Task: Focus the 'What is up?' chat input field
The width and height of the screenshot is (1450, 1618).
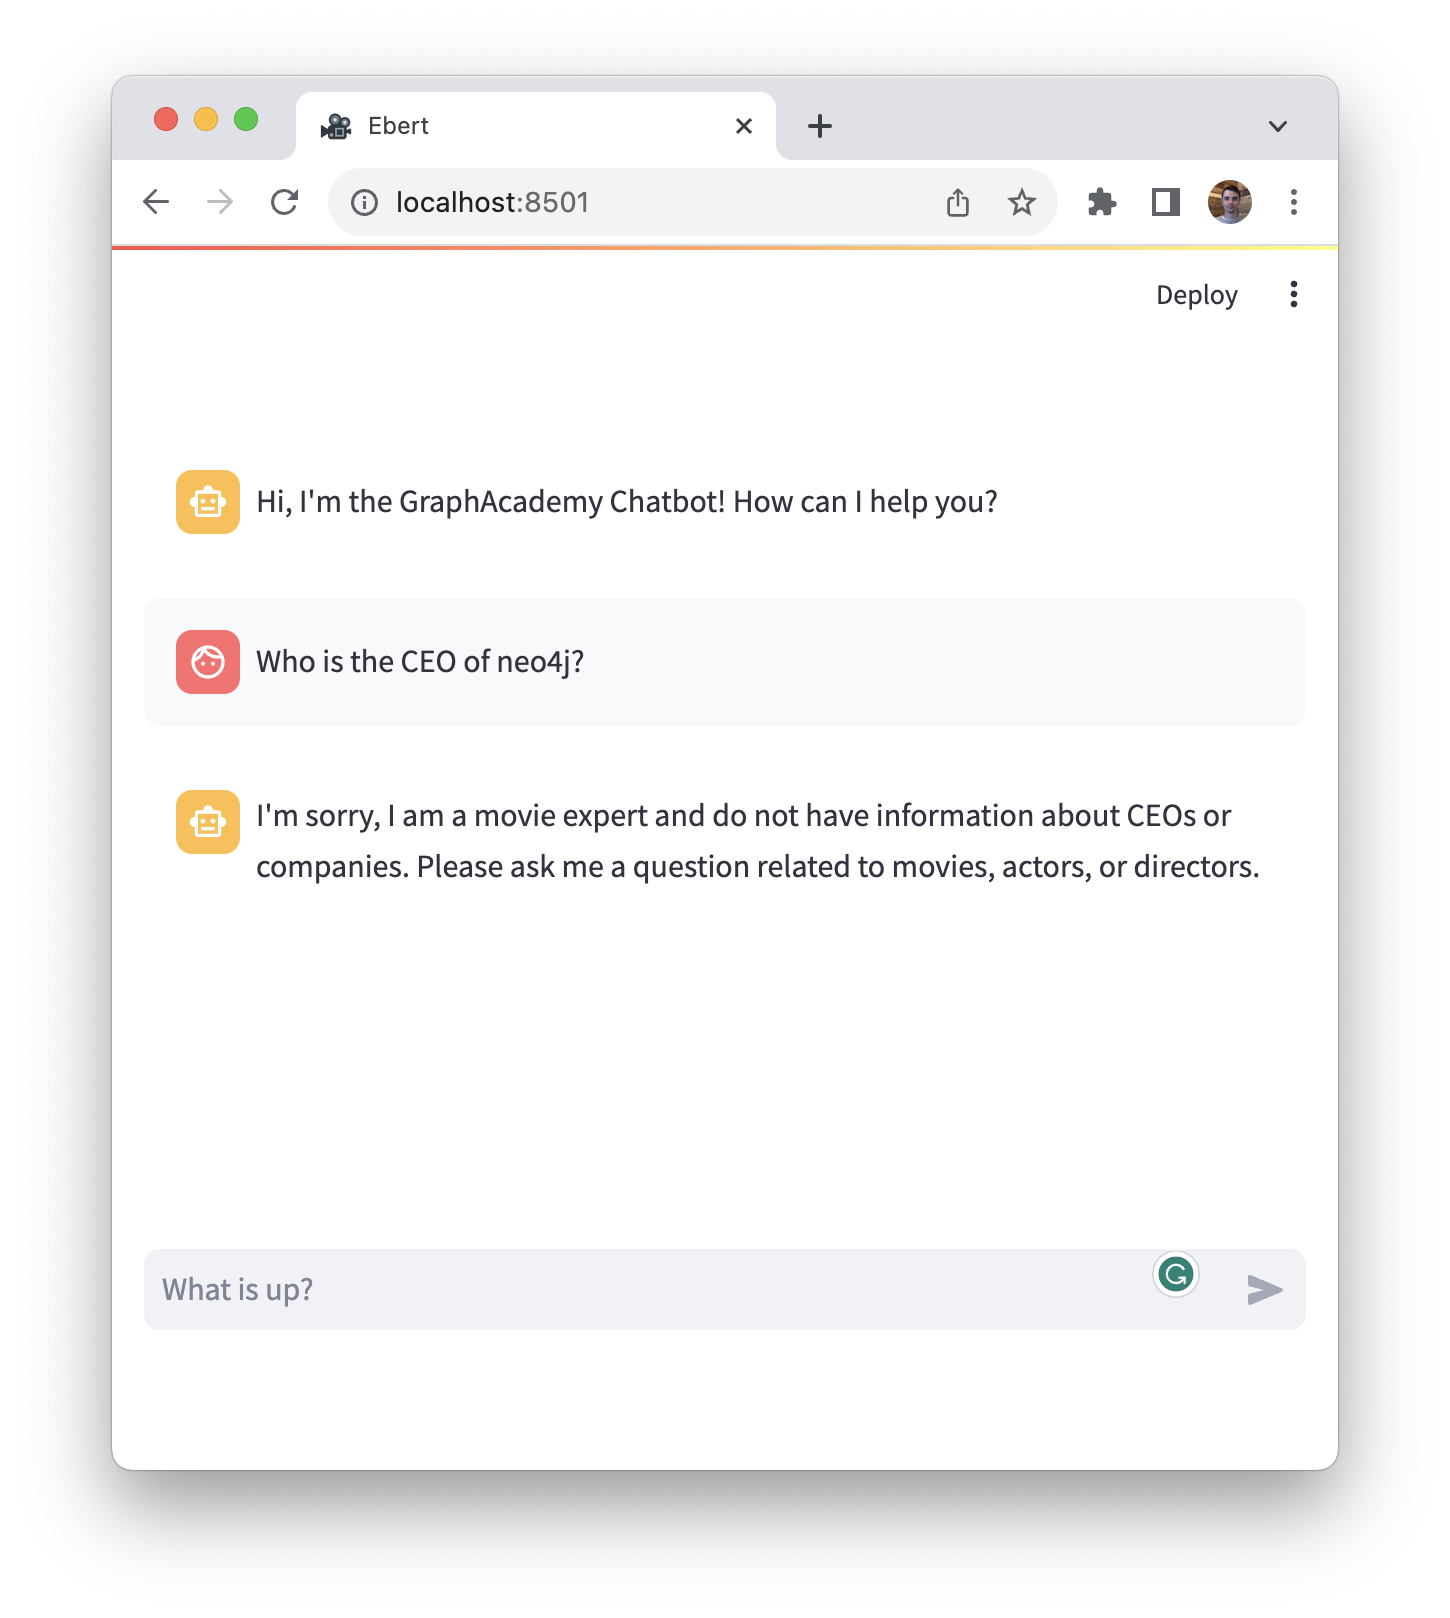Action: pyautogui.click(x=600, y=1289)
